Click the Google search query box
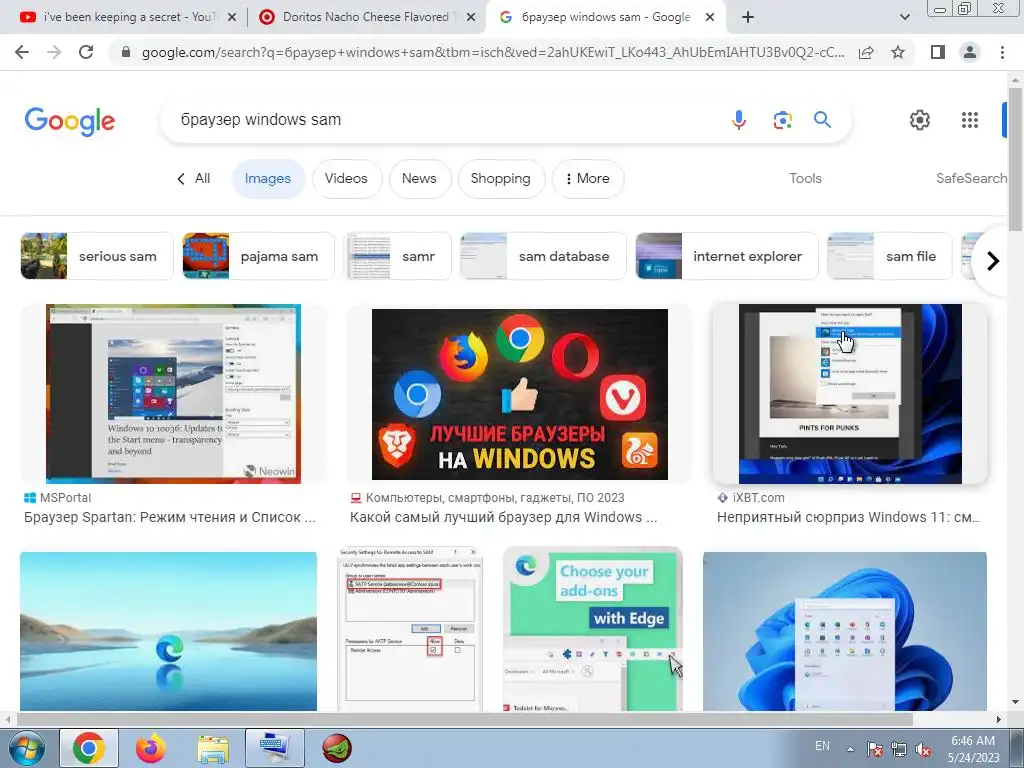This screenshot has height=768, width=1024. pyautogui.click(x=444, y=120)
